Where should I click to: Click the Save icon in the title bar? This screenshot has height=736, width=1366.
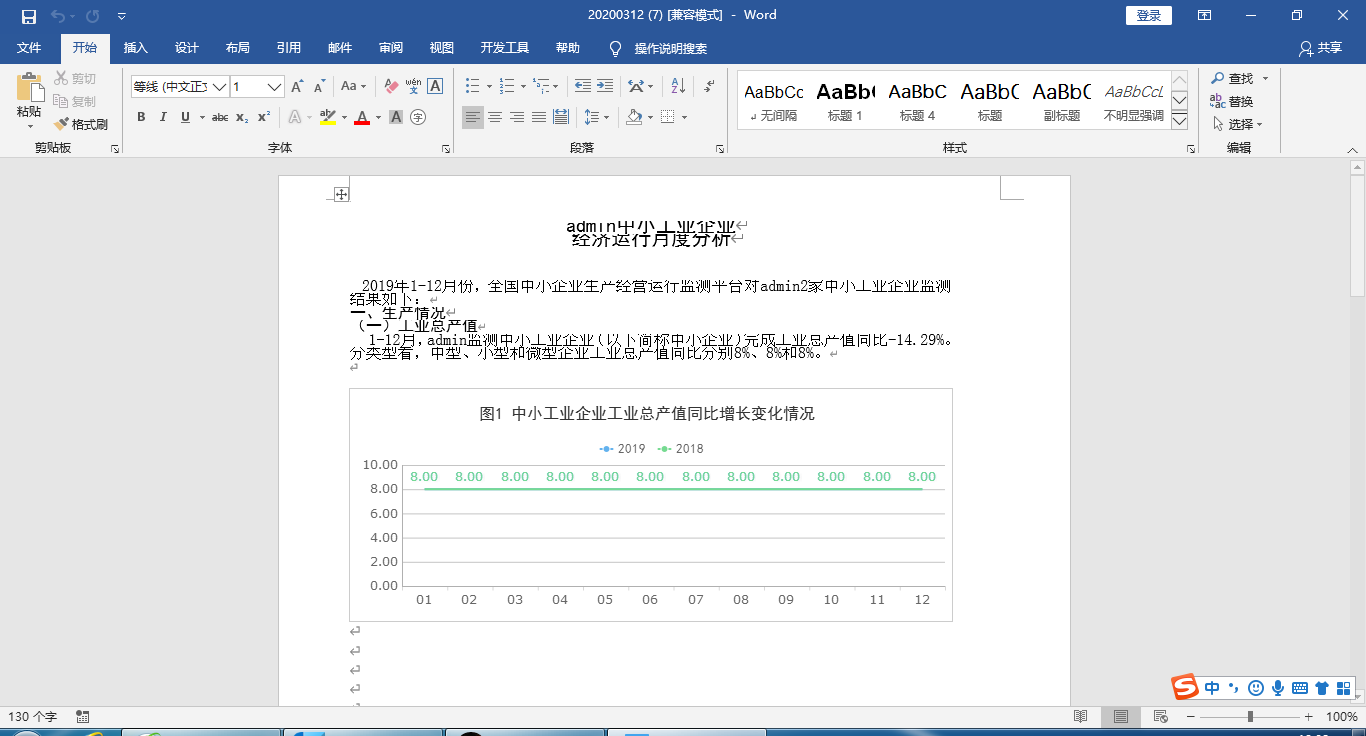29,16
